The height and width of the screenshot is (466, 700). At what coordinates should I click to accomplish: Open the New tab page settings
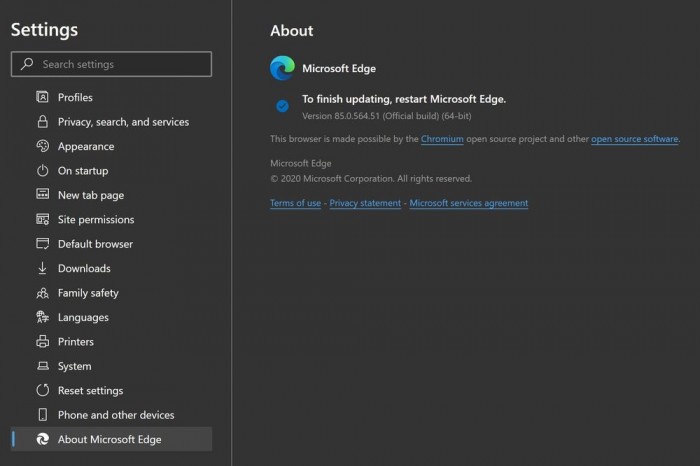90,195
